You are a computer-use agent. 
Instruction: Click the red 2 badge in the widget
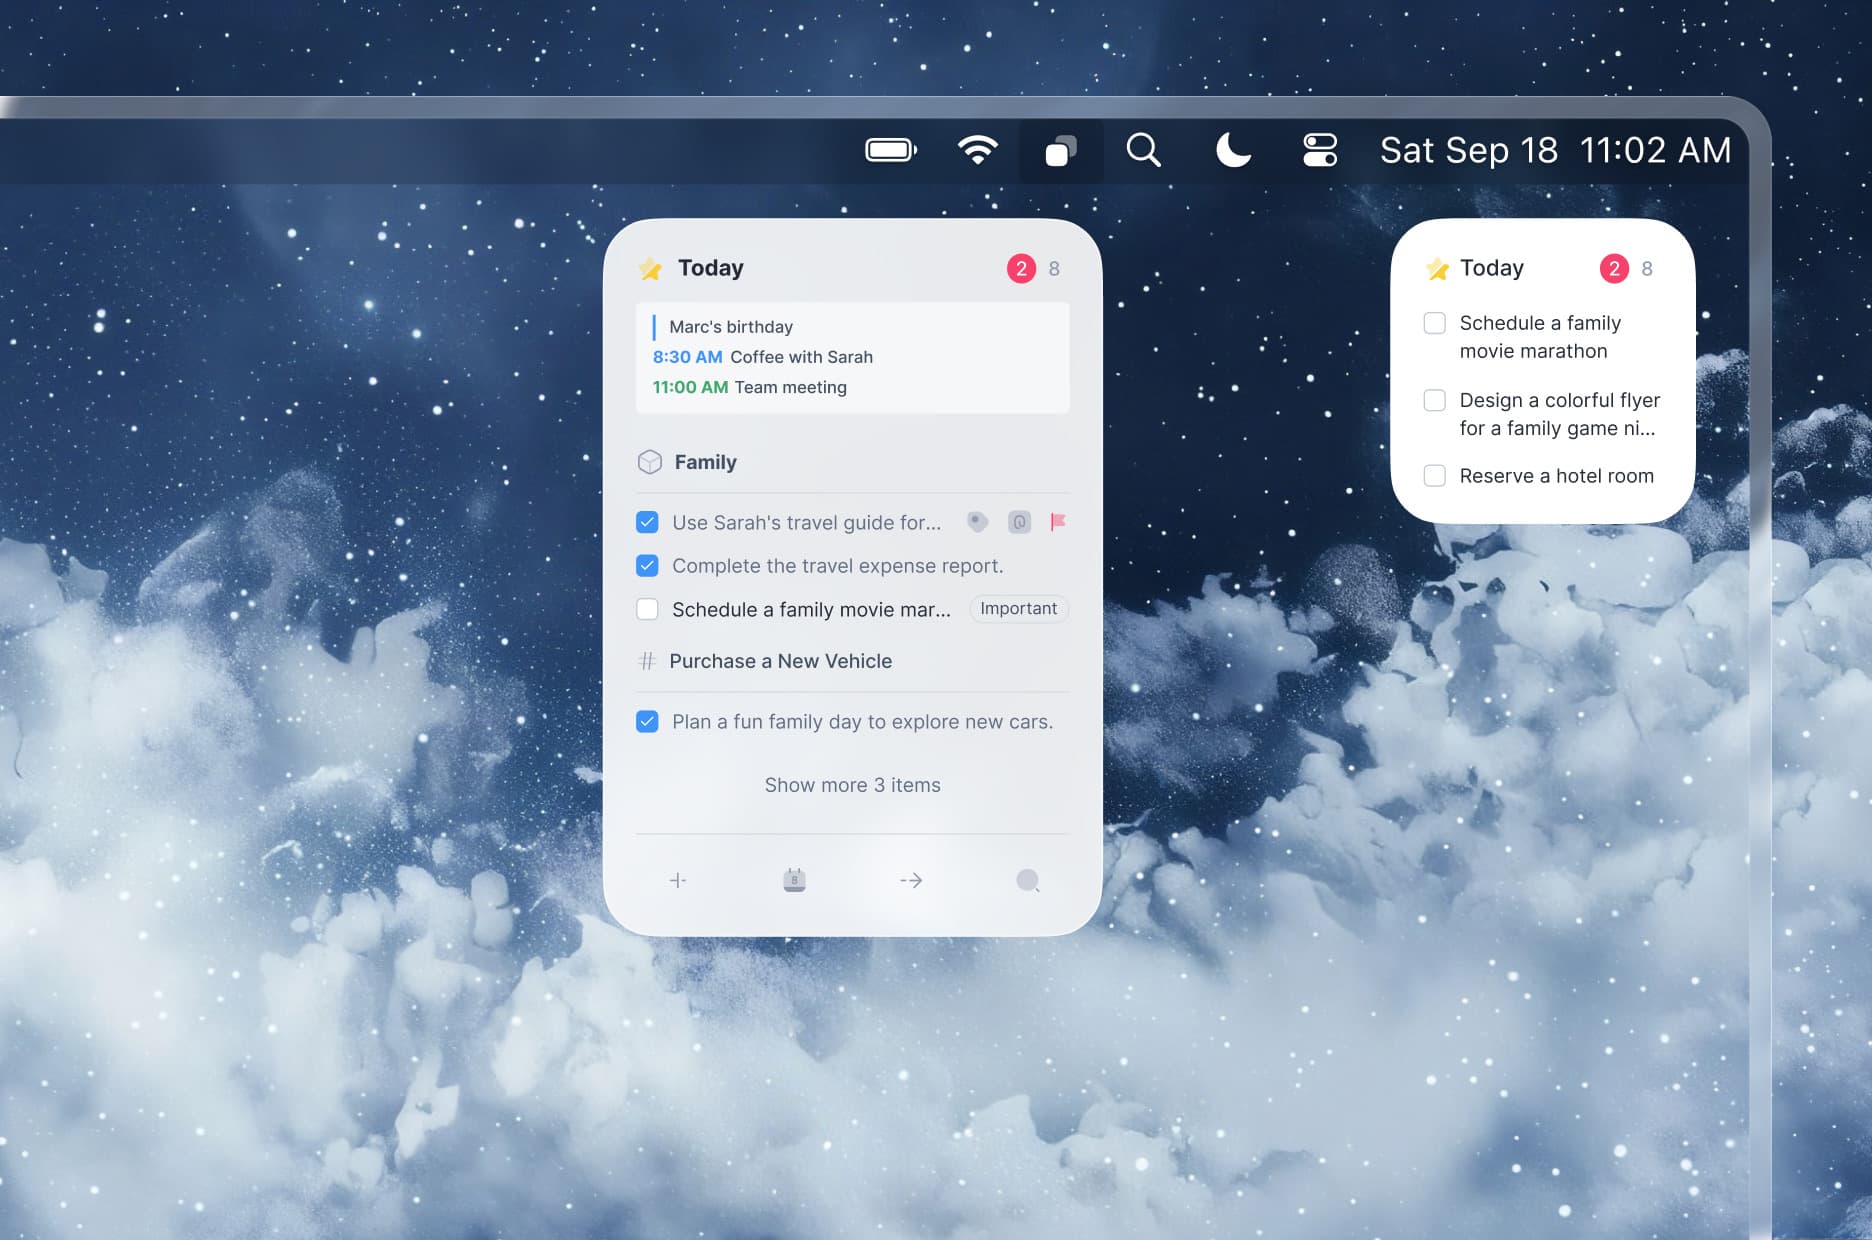1614,268
